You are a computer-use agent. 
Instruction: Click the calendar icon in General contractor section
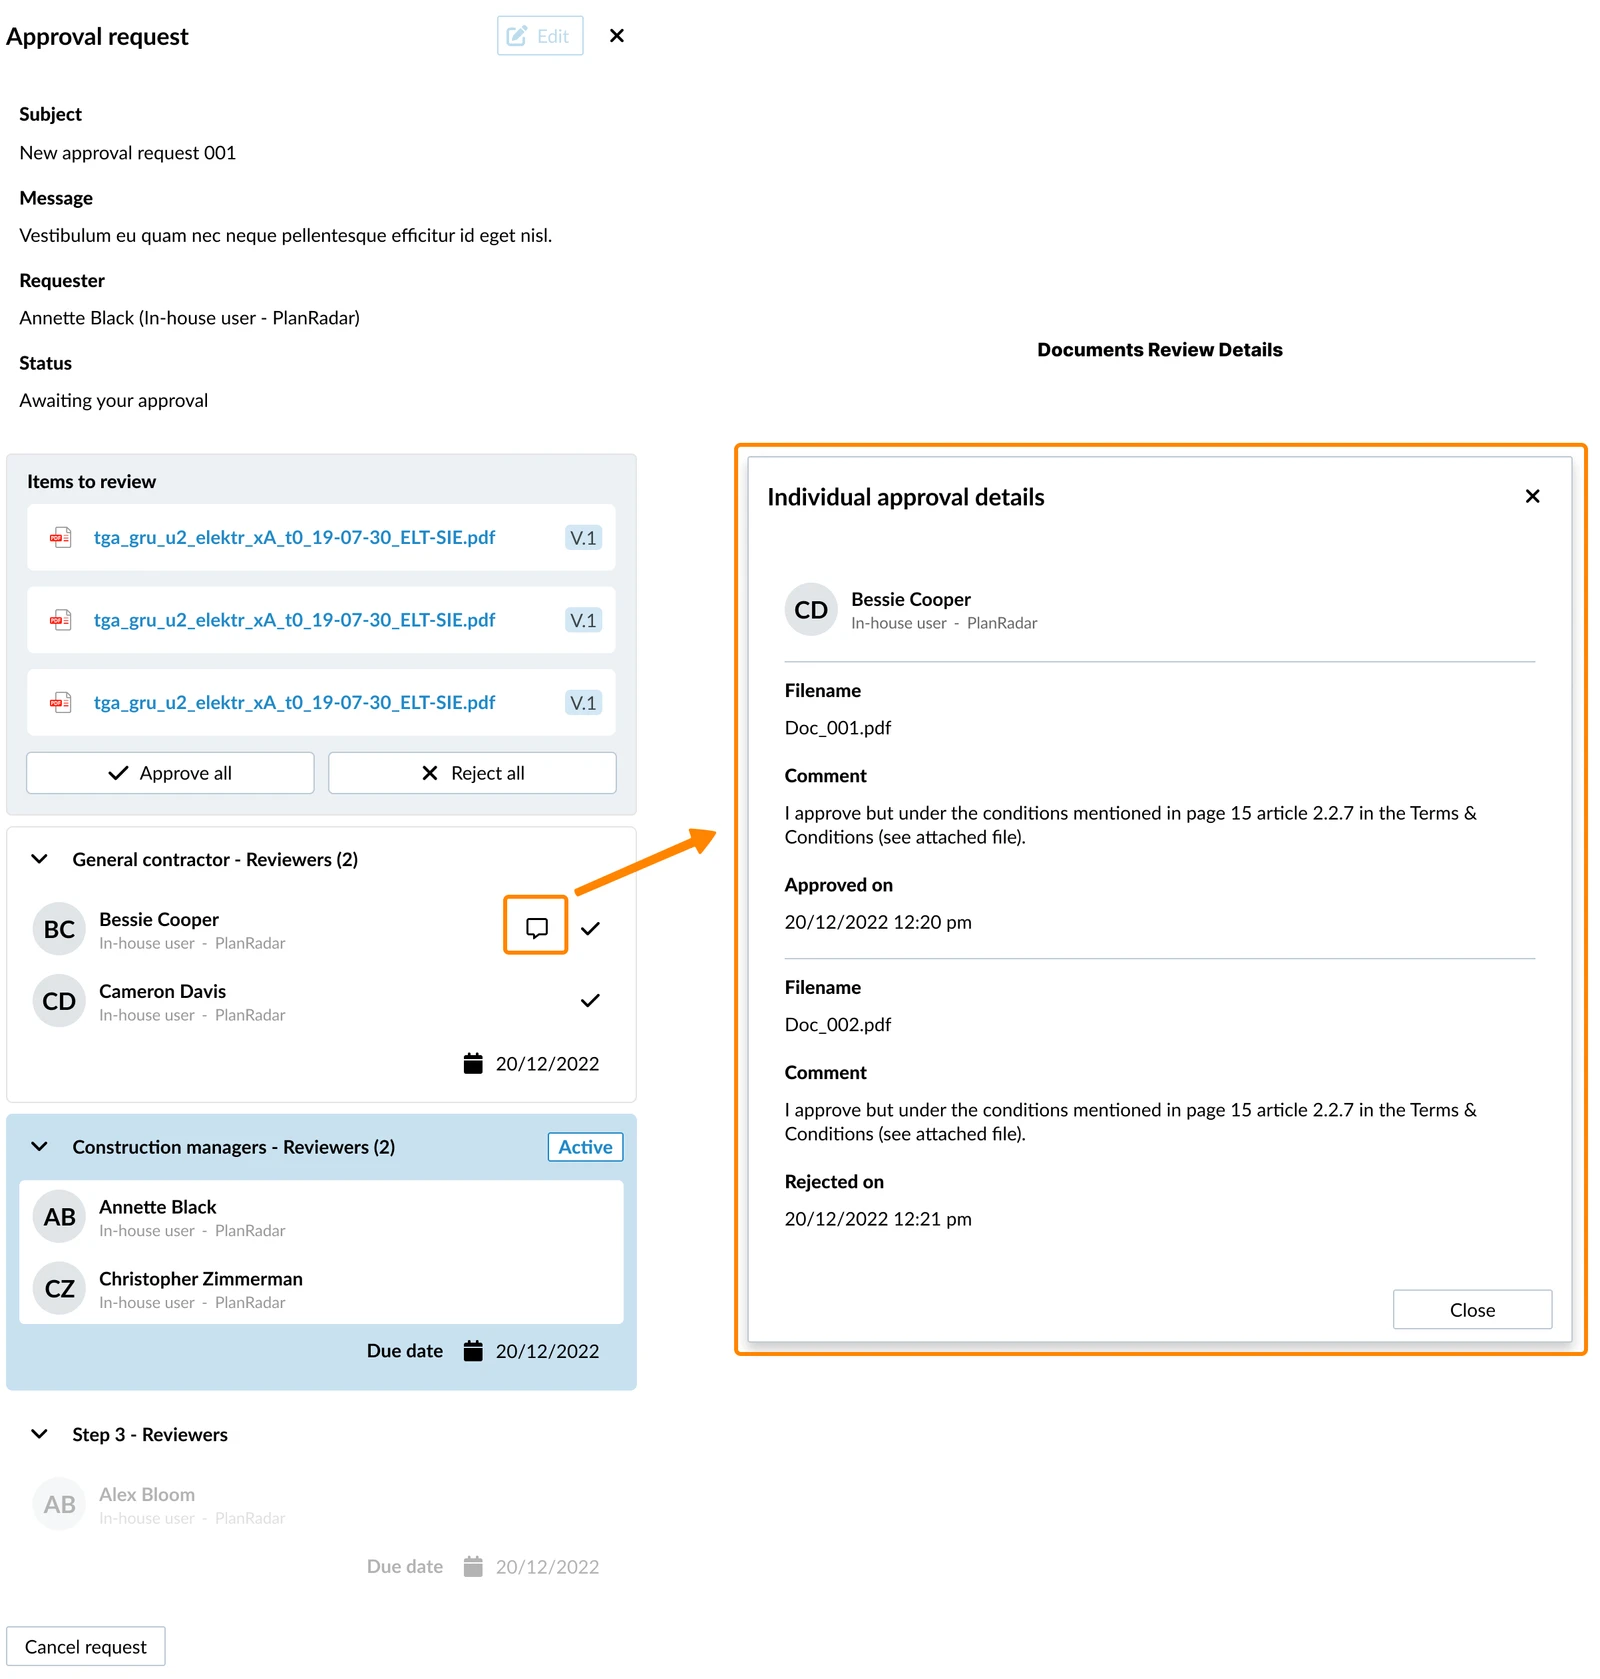(x=473, y=1063)
